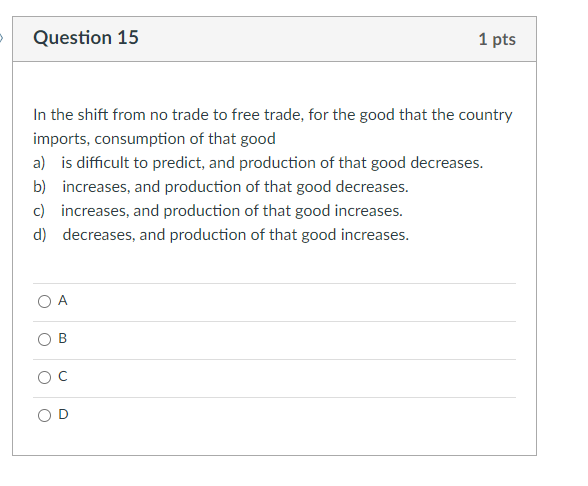Click the letter label "A" beside its radio
The height and width of the screenshot is (486, 588).
tap(63, 301)
